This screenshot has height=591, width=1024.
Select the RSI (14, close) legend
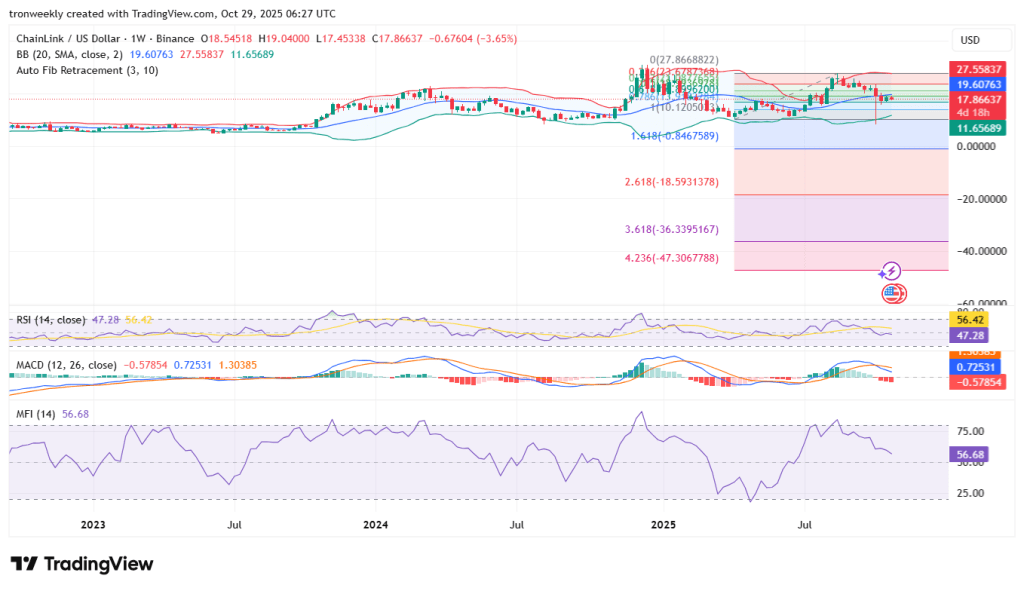[x=50, y=319]
